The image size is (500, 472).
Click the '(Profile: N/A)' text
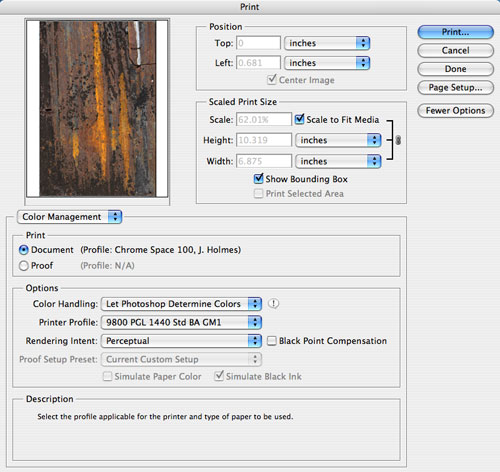[107, 266]
